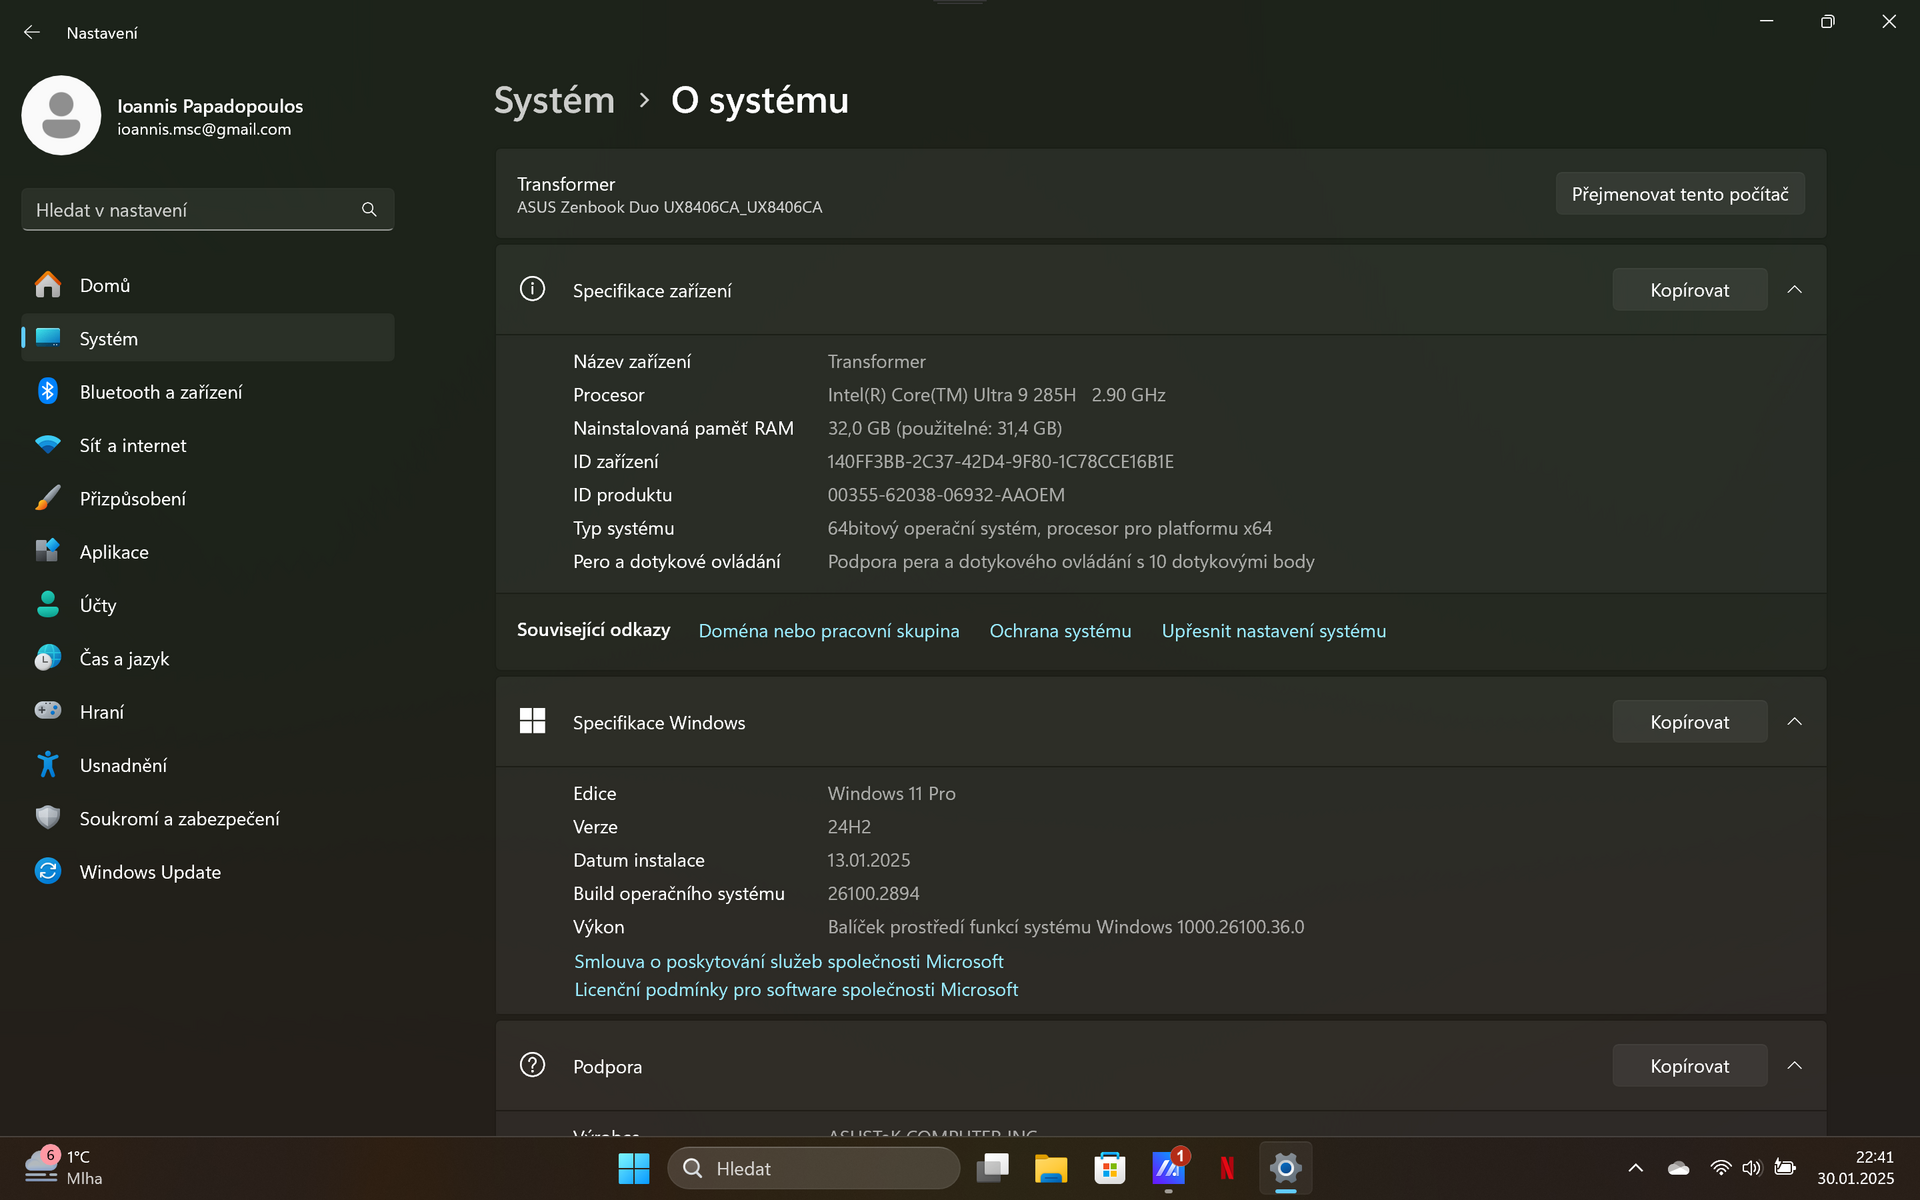
Task: Click the Settings gear icon in taskbar
Action: coord(1283,1168)
